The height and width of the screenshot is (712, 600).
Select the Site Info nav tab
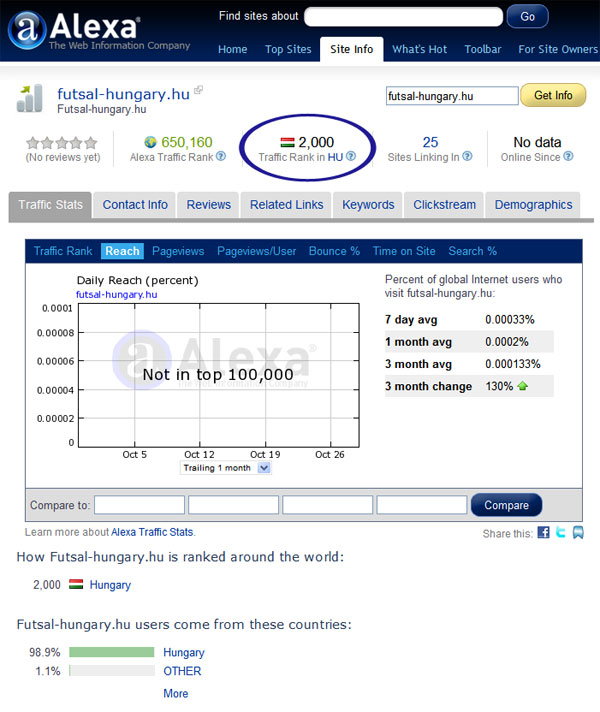click(352, 49)
